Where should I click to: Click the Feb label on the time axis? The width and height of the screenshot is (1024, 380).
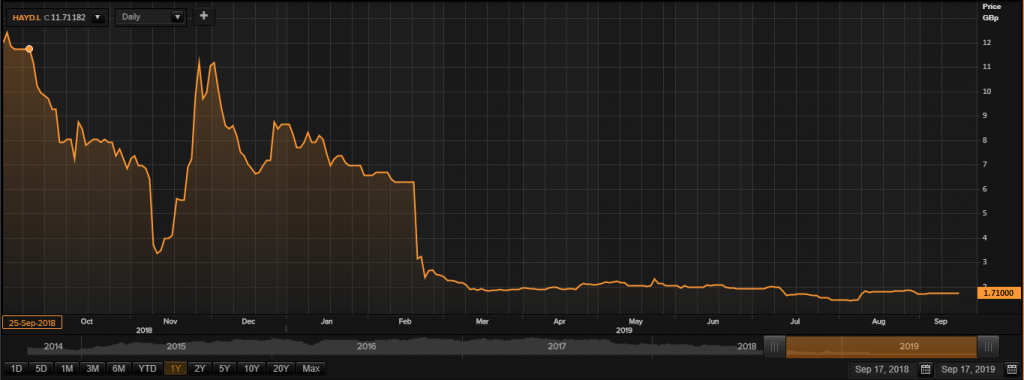click(x=406, y=321)
